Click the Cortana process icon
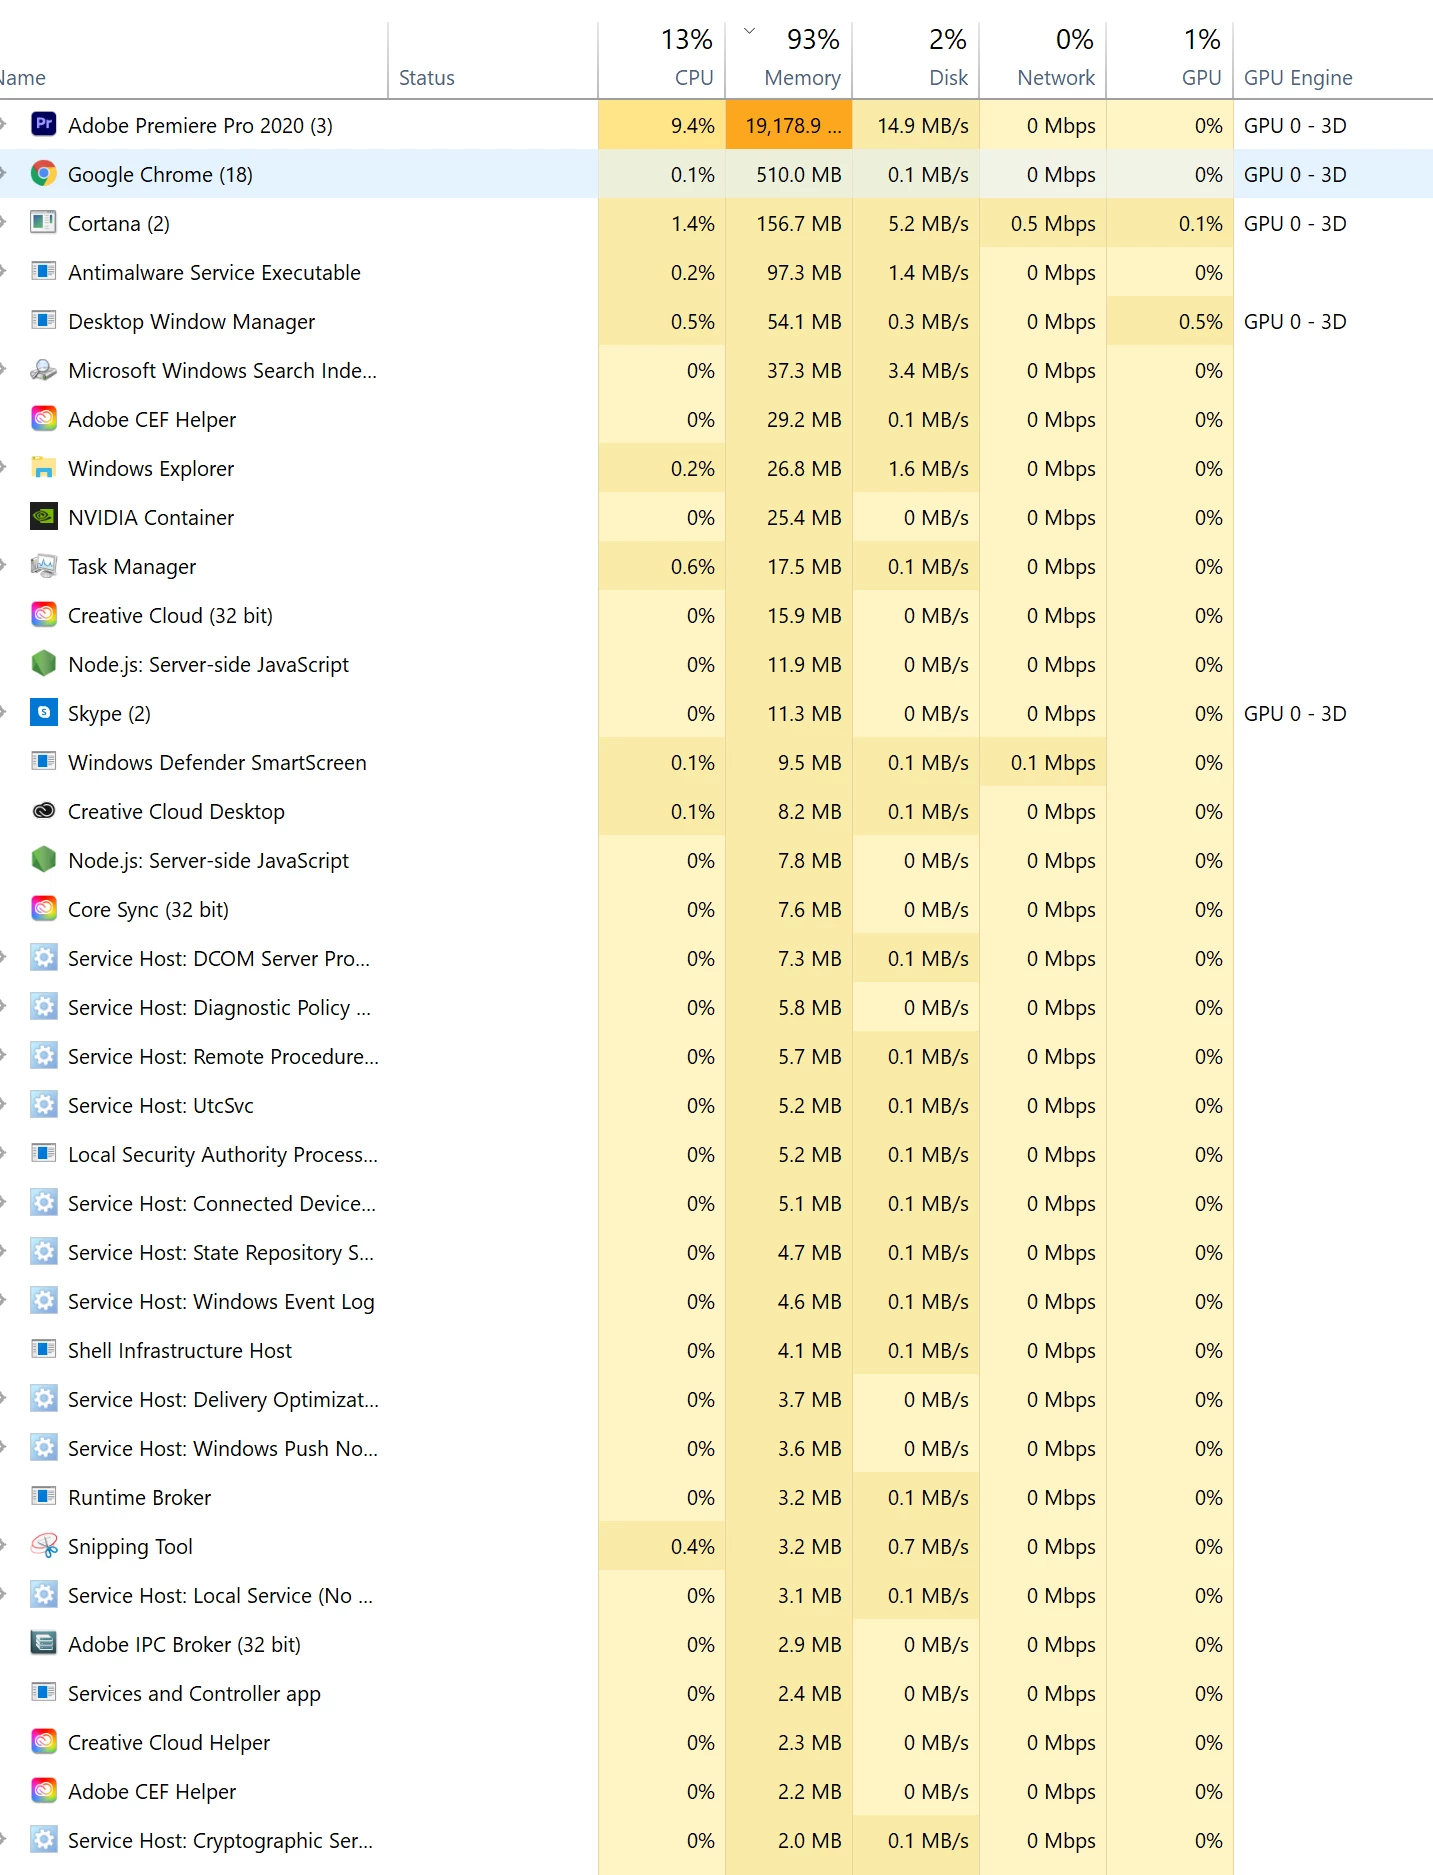Image resolution: width=1433 pixels, height=1875 pixels. pos(43,222)
